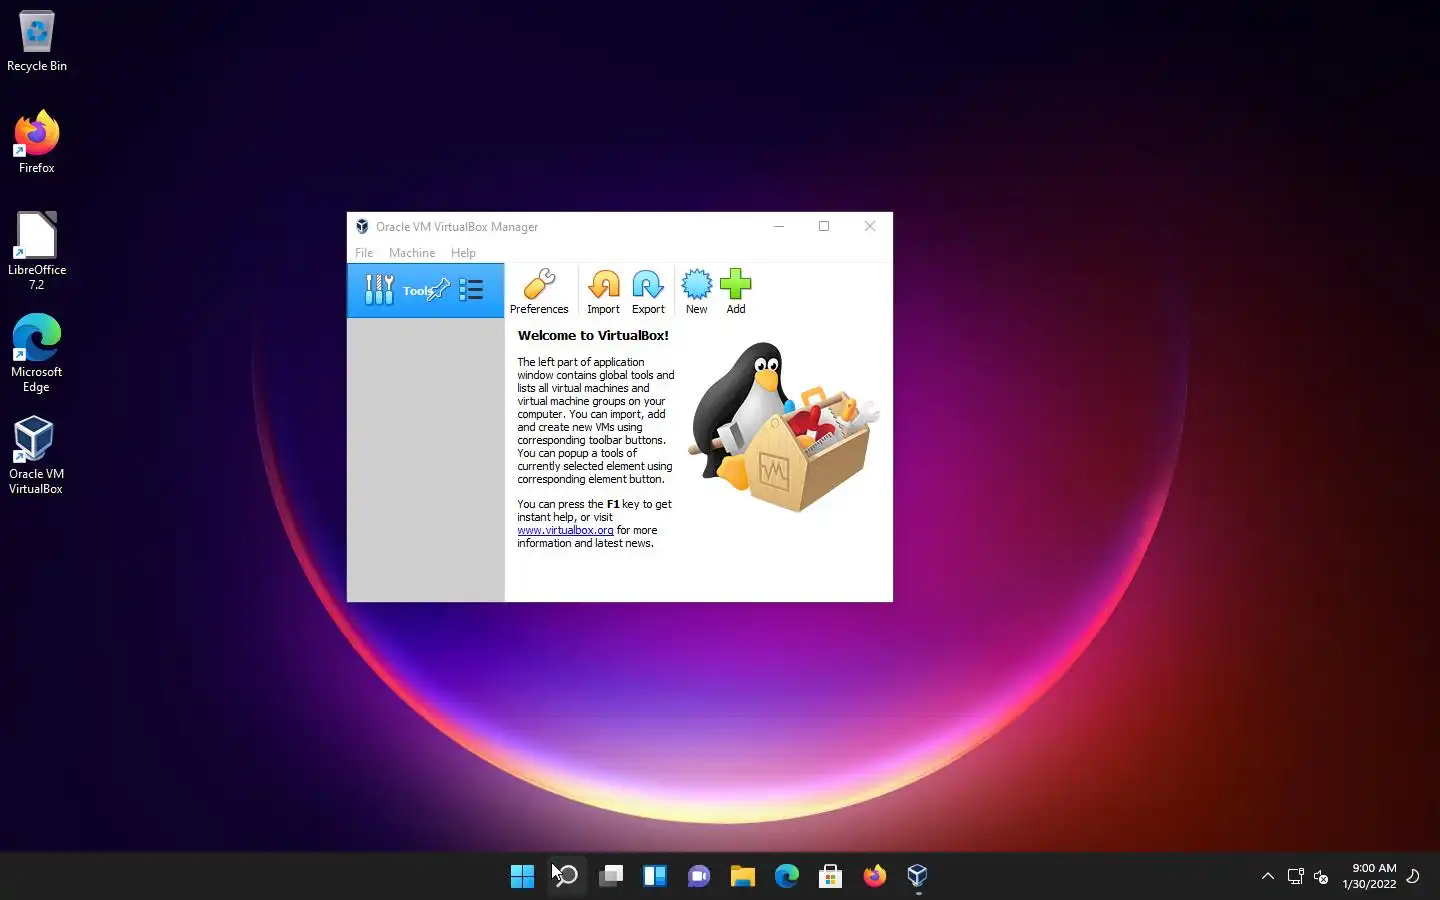Click the pin icon next to Tools

439,290
